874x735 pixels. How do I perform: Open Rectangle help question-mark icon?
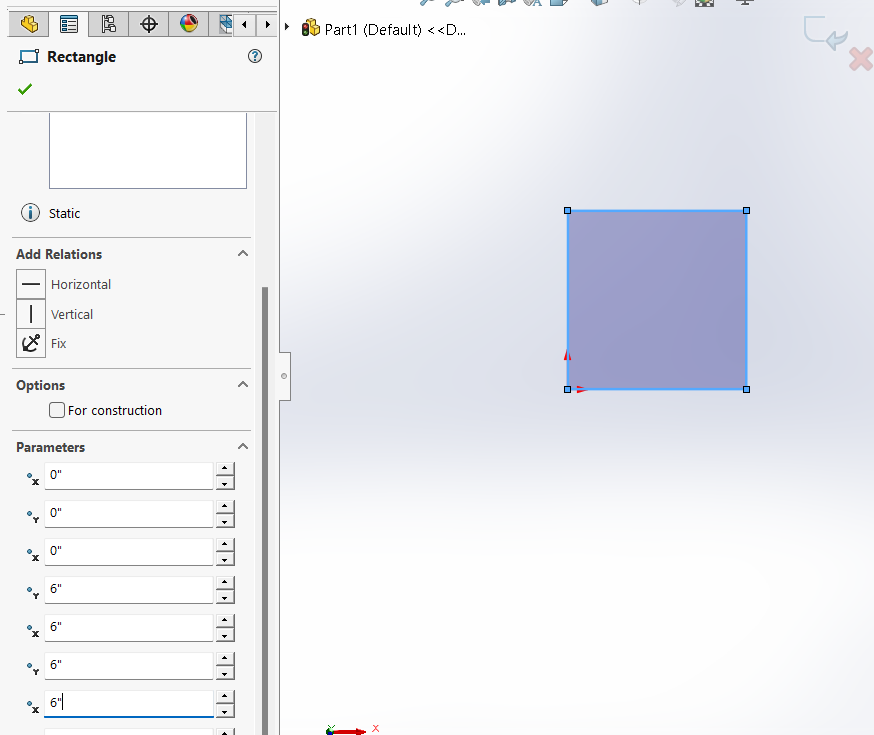pyautogui.click(x=255, y=56)
